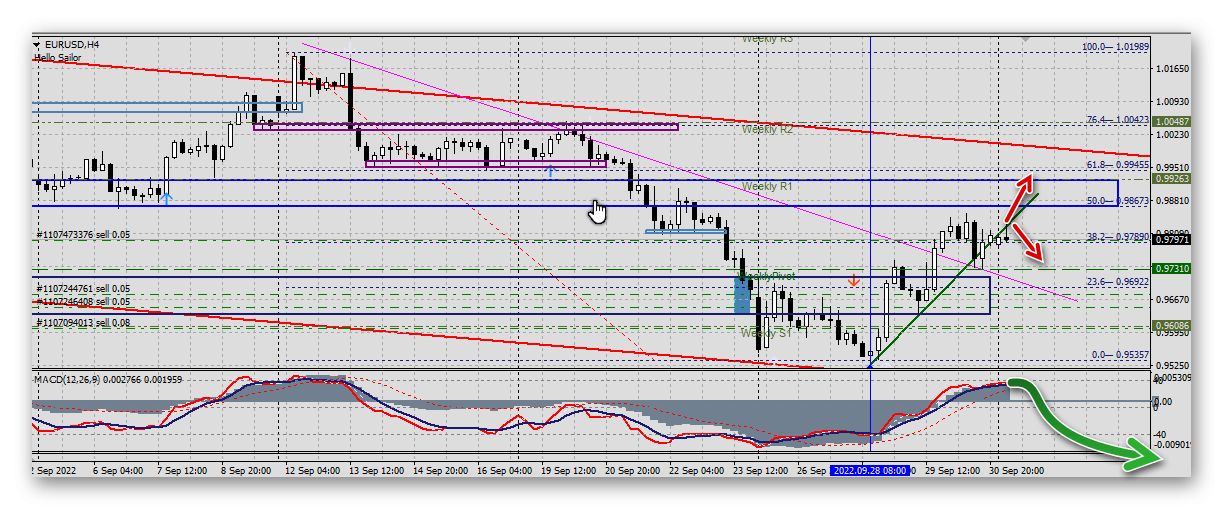Click the Weekly R1 pivot label
This screenshot has width=1223, height=509.
coord(767,187)
